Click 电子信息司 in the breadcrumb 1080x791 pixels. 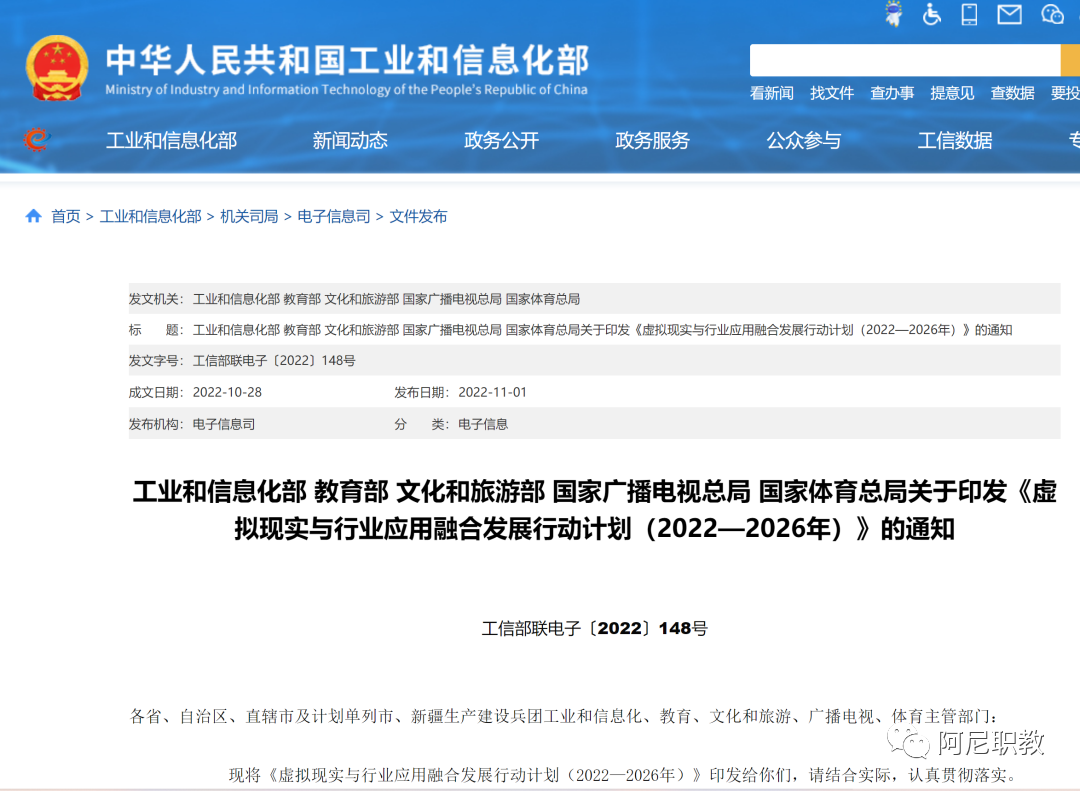click(333, 216)
